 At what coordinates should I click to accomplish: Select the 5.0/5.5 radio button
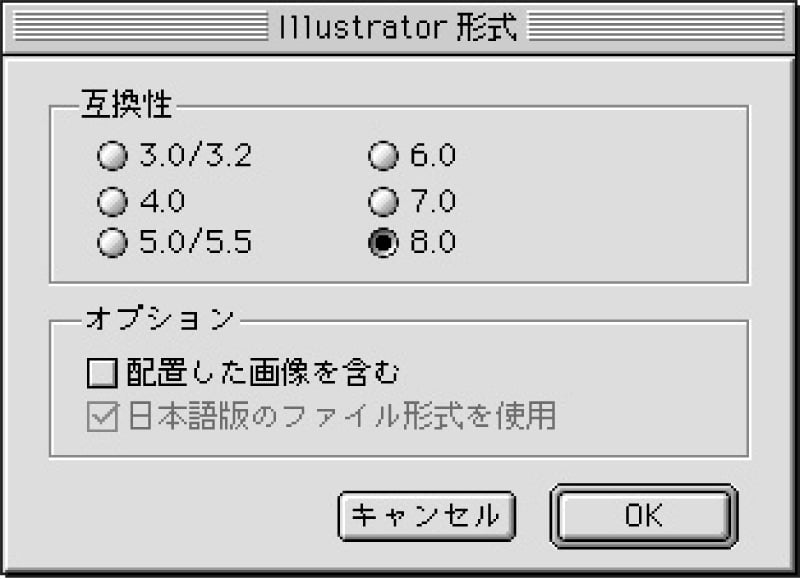click(112, 243)
